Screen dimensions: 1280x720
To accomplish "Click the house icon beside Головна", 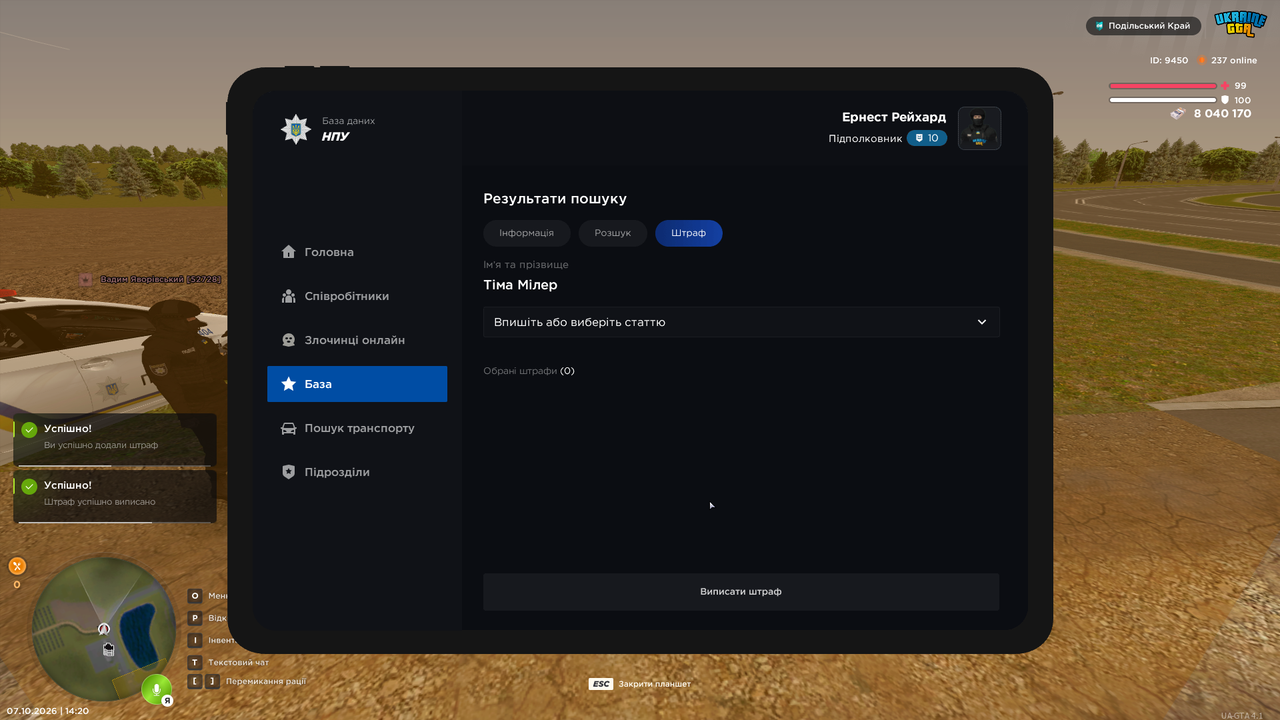I will pos(289,252).
